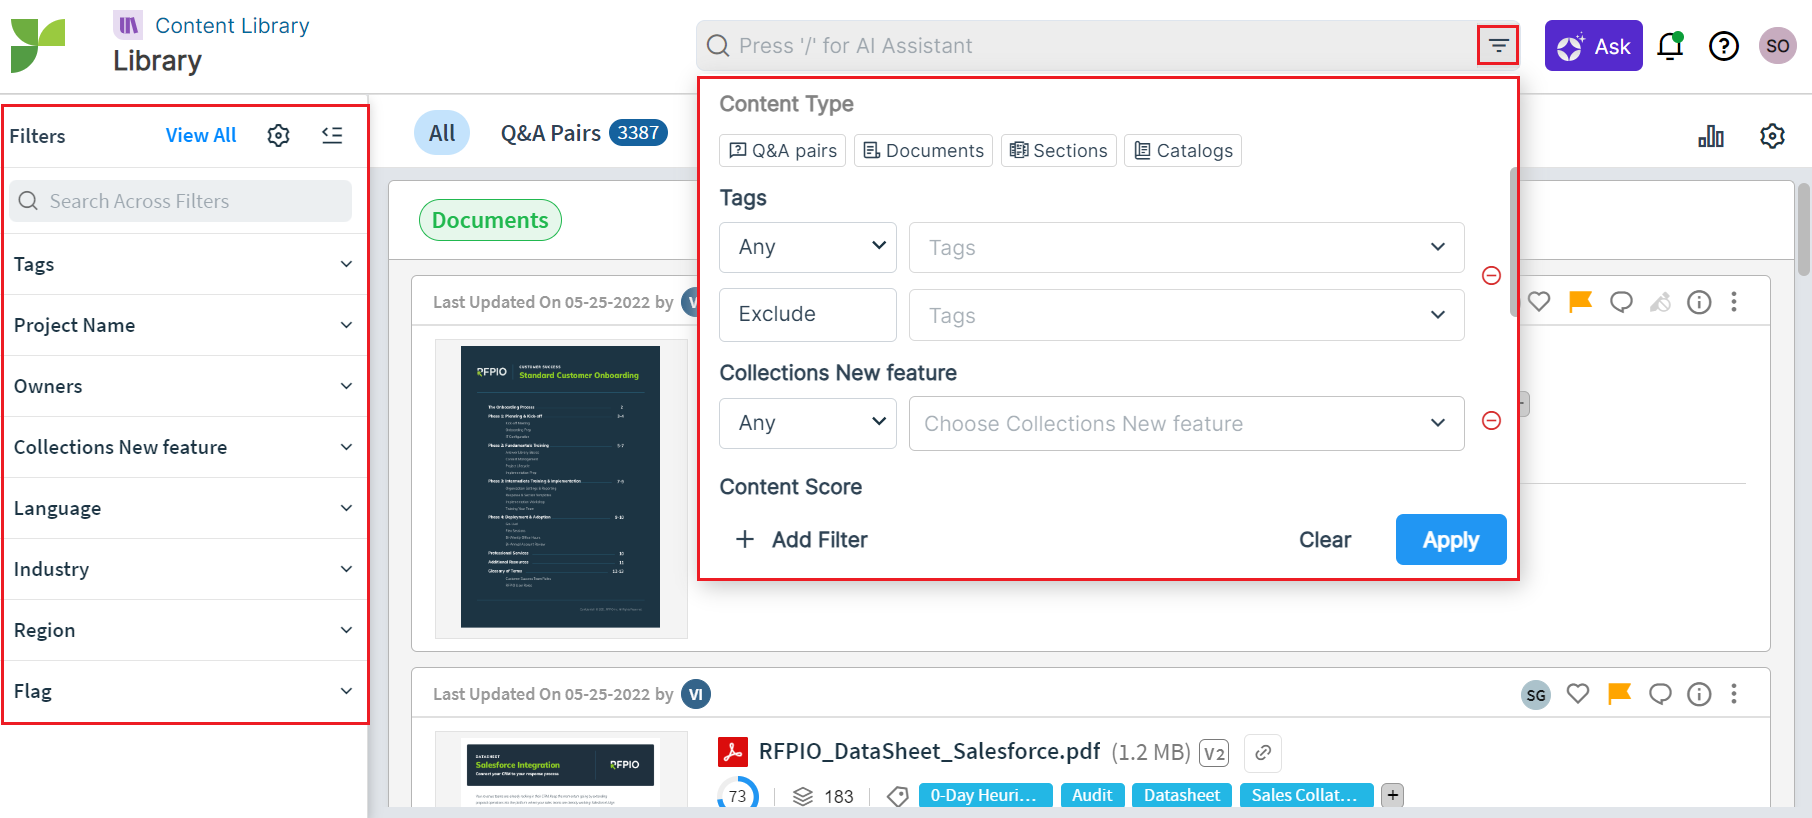Open the advanced filter icon in search bar

tap(1498, 45)
